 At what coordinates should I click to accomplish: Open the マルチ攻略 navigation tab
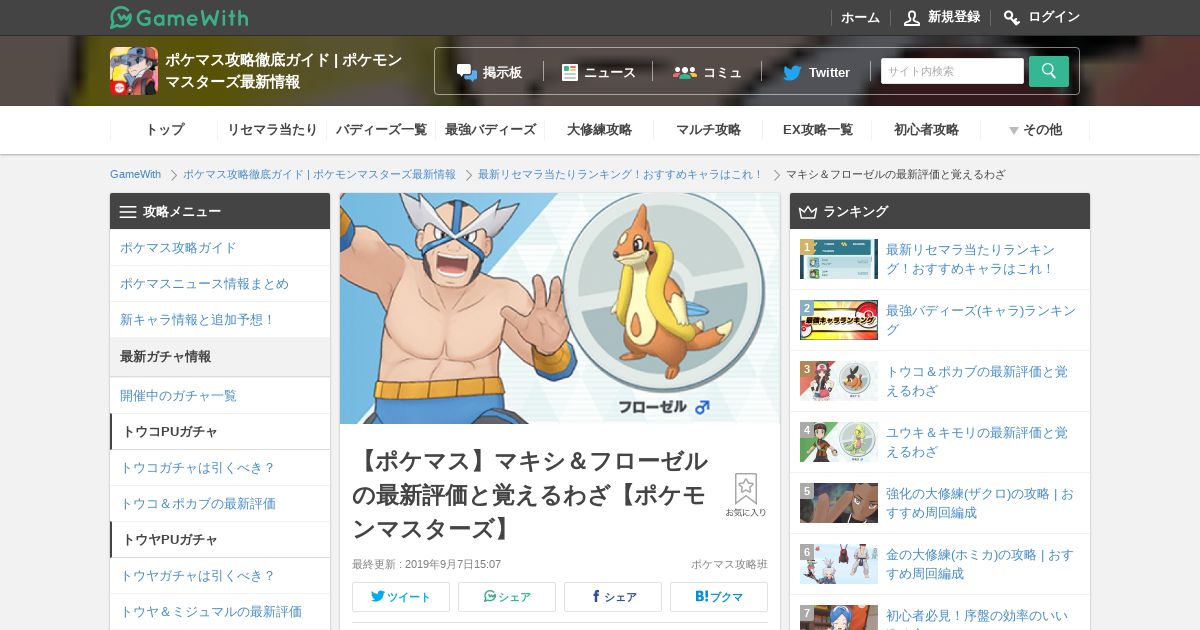[x=708, y=130]
